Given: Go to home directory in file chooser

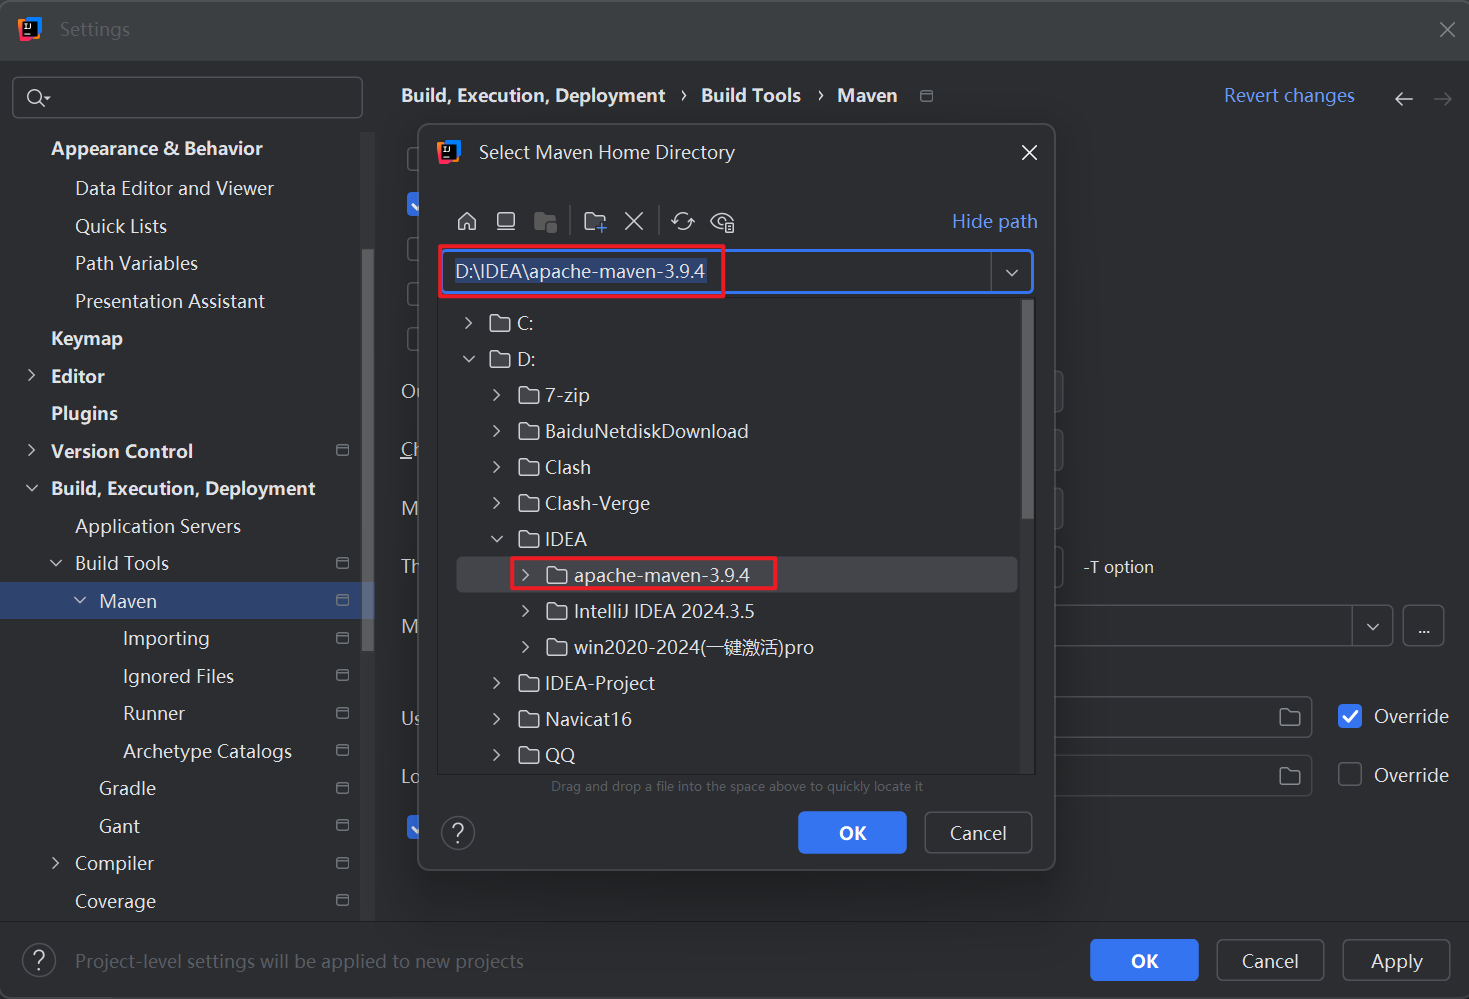Looking at the screenshot, I should [x=467, y=221].
